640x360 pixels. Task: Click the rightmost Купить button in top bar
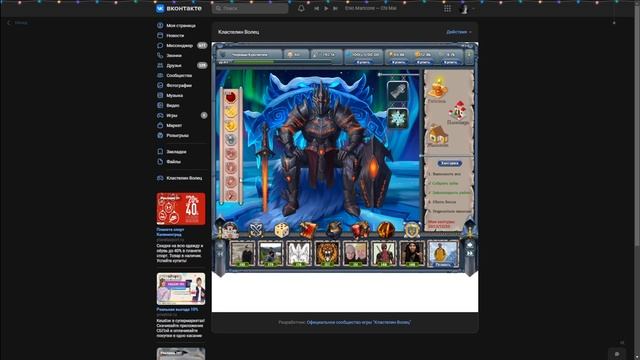[450, 62]
